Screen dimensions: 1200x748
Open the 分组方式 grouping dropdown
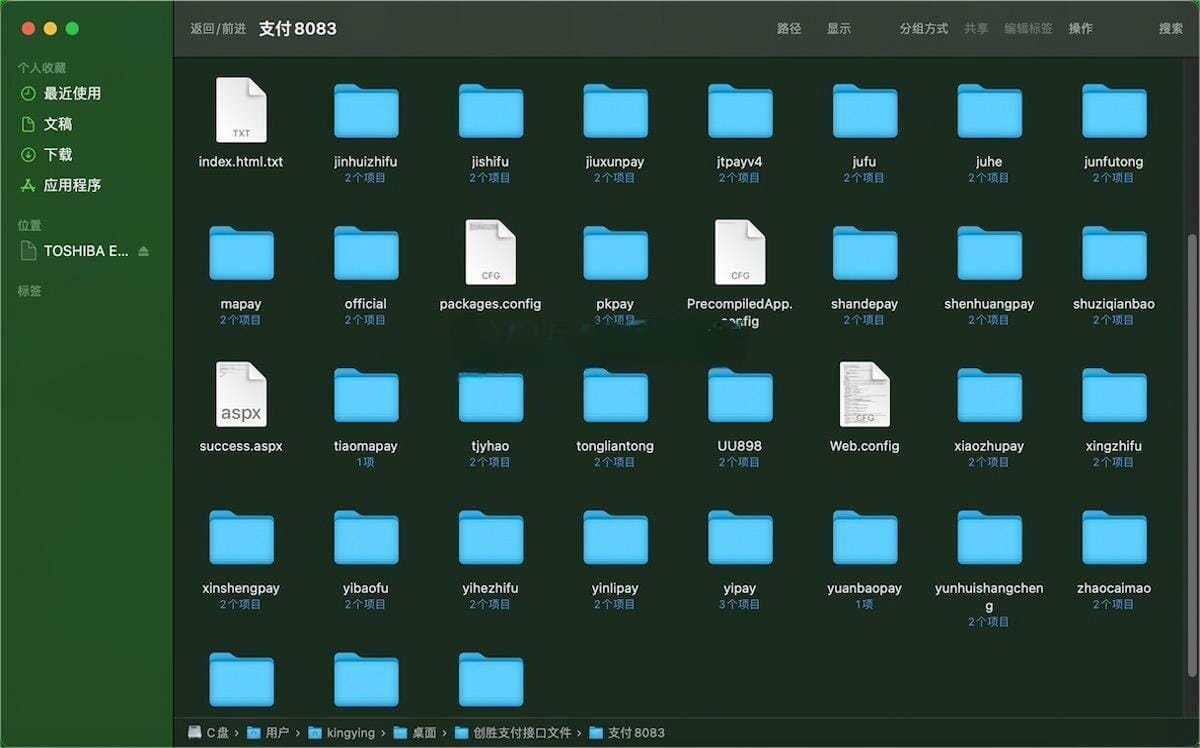[x=923, y=29]
